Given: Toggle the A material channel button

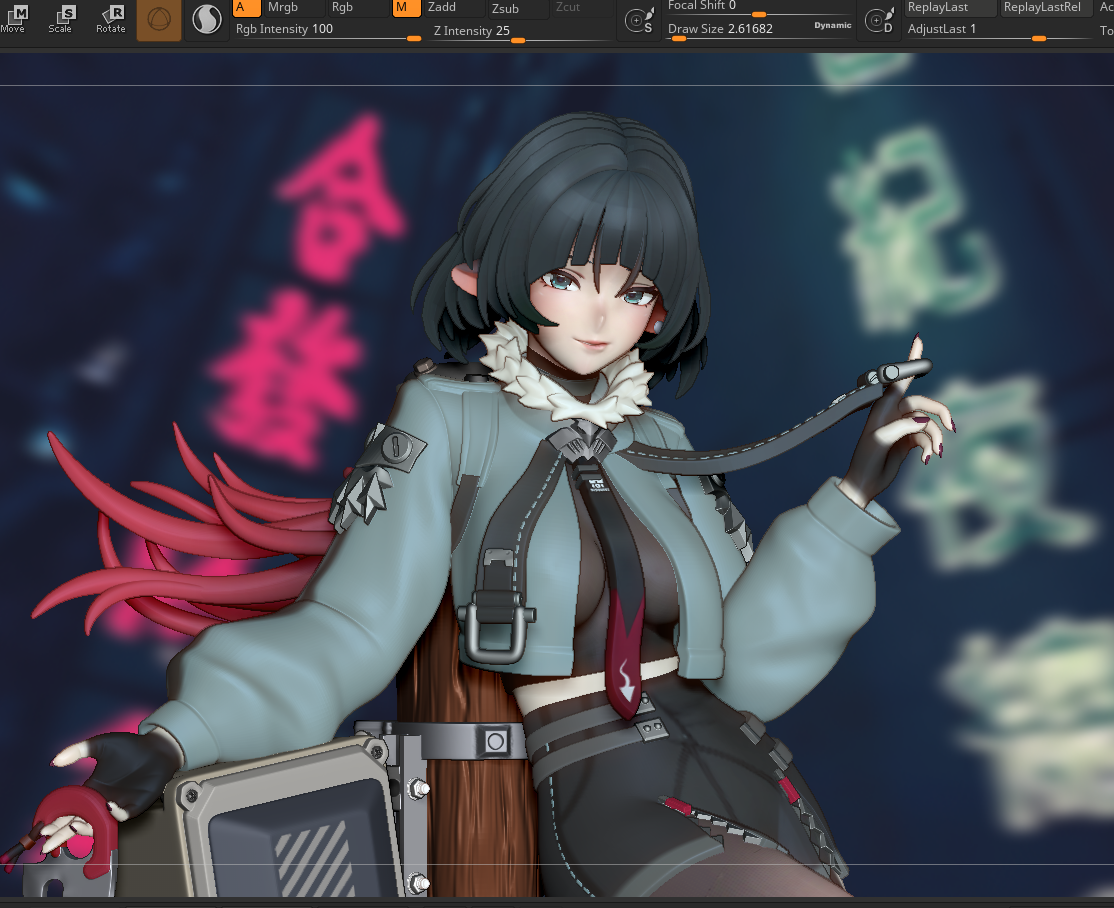Looking at the screenshot, I should 247,8.
